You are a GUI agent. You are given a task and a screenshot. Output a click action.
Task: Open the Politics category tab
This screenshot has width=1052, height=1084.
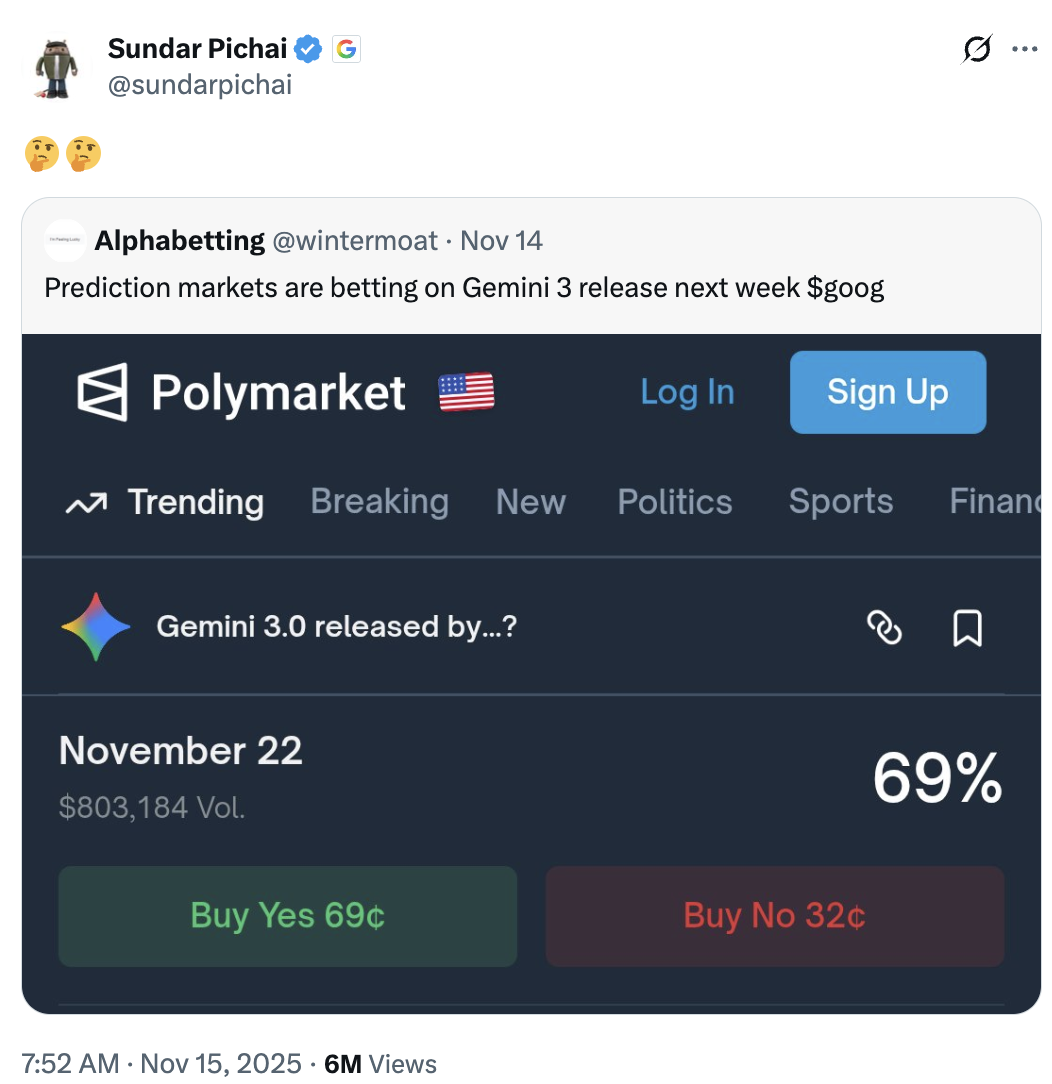(x=674, y=502)
